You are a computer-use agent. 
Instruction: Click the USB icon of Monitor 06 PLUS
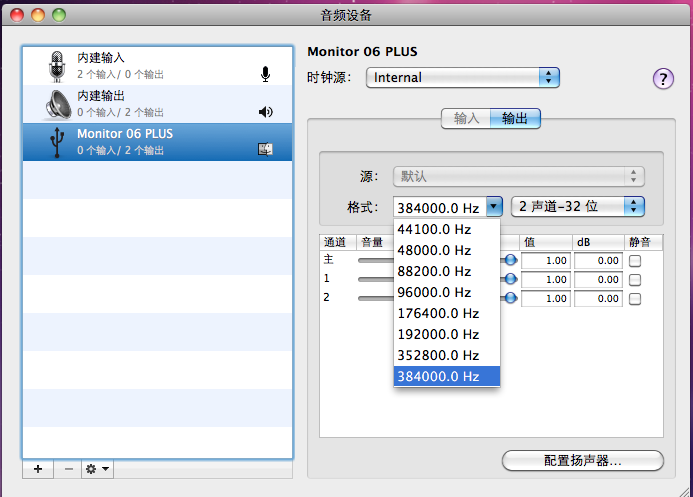coord(57,142)
